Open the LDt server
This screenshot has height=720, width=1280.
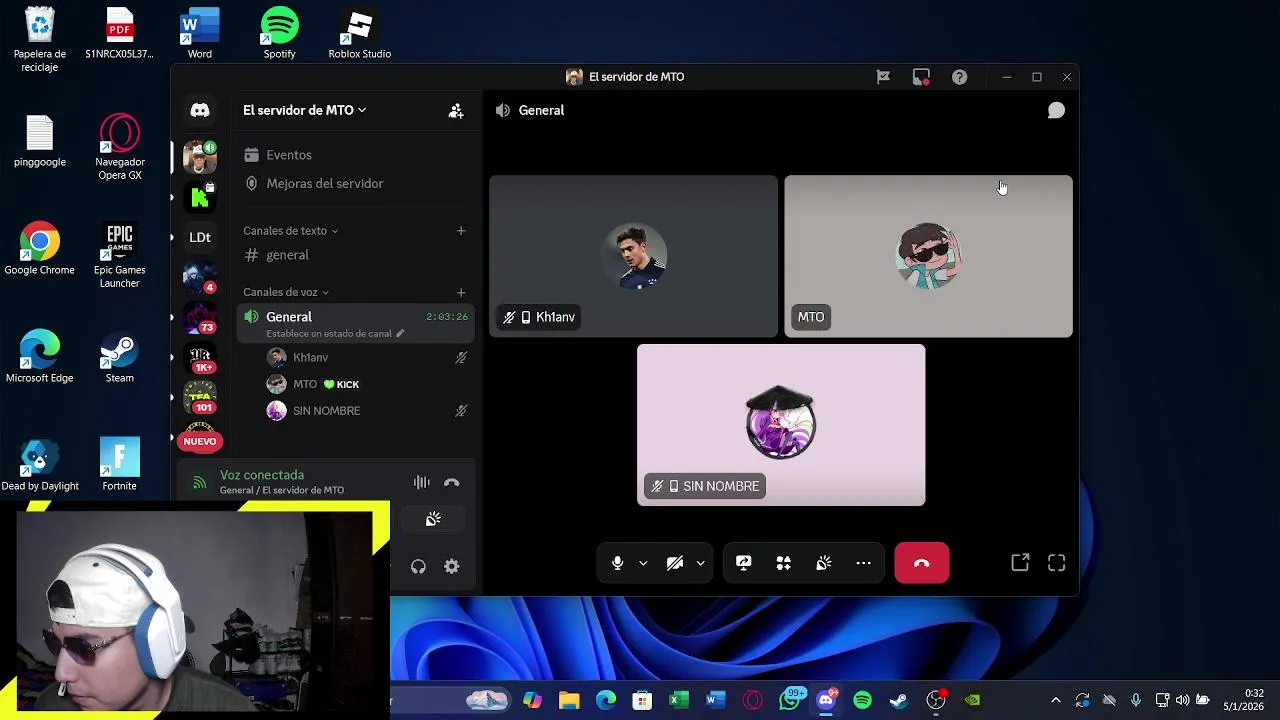pos(200,237)
